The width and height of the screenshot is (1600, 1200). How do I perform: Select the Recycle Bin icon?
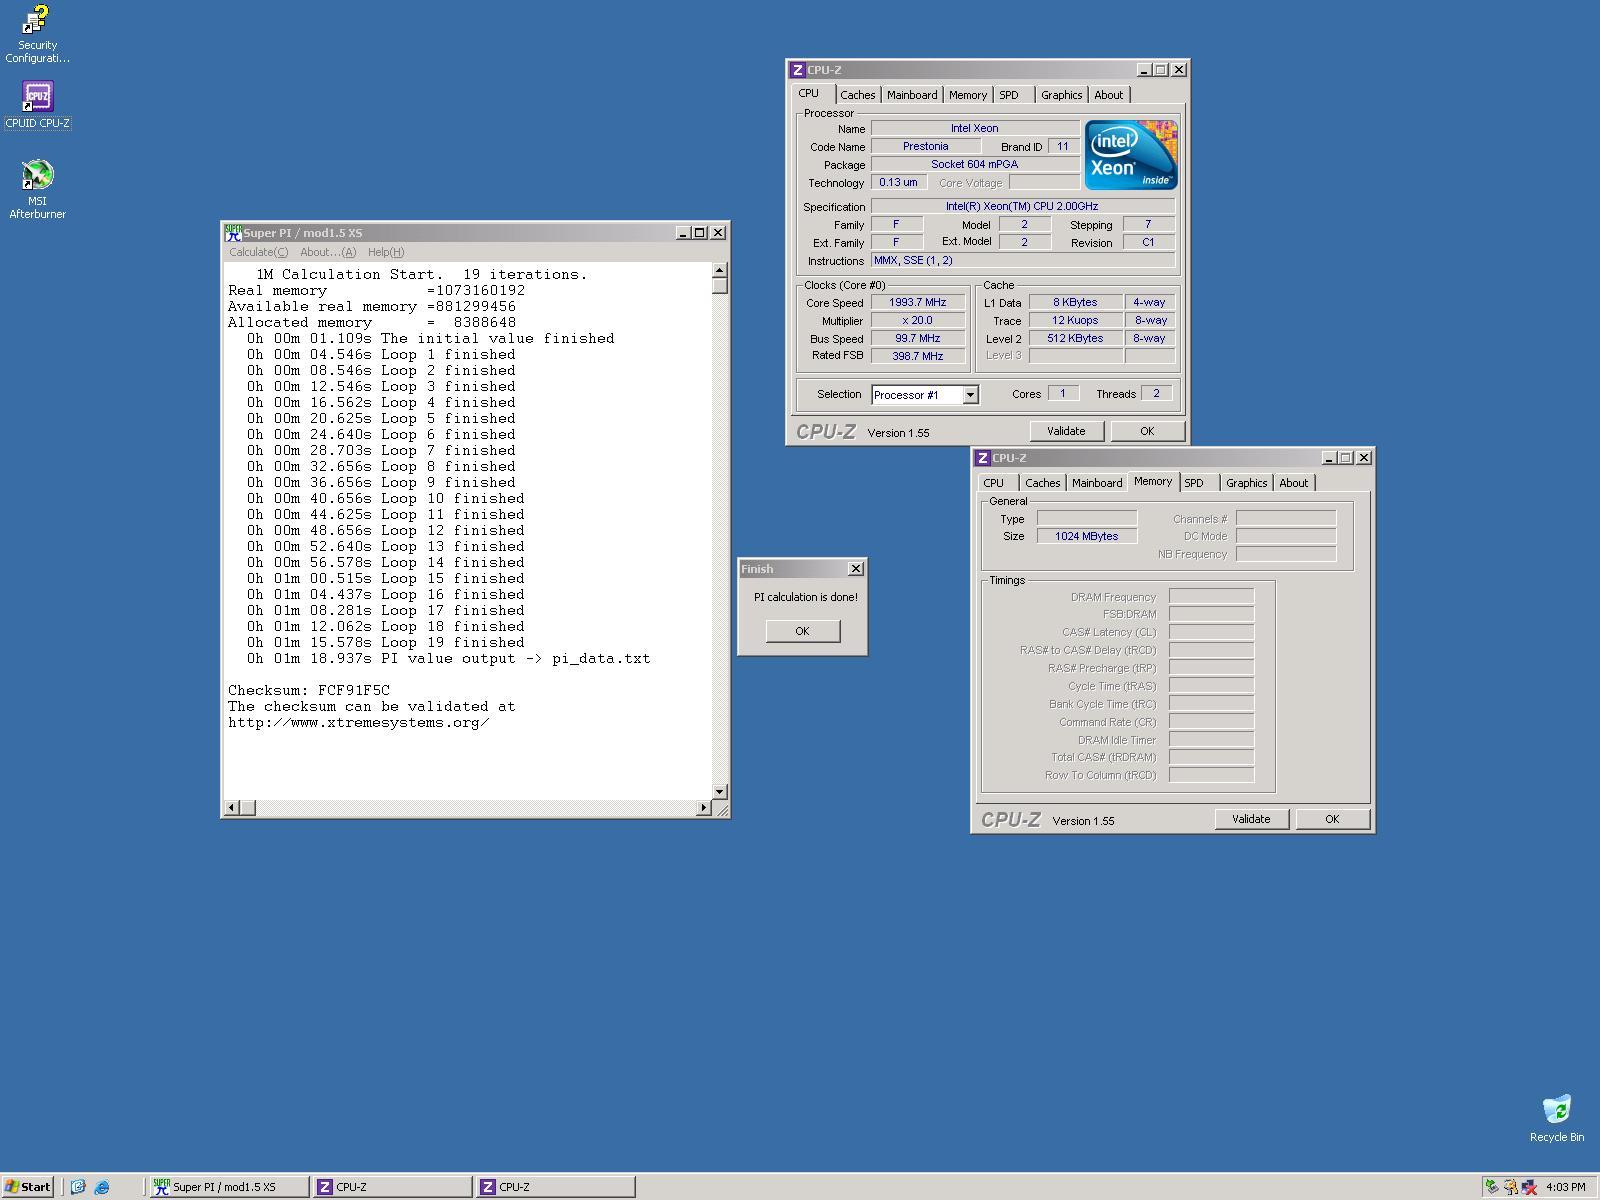1556,1118
